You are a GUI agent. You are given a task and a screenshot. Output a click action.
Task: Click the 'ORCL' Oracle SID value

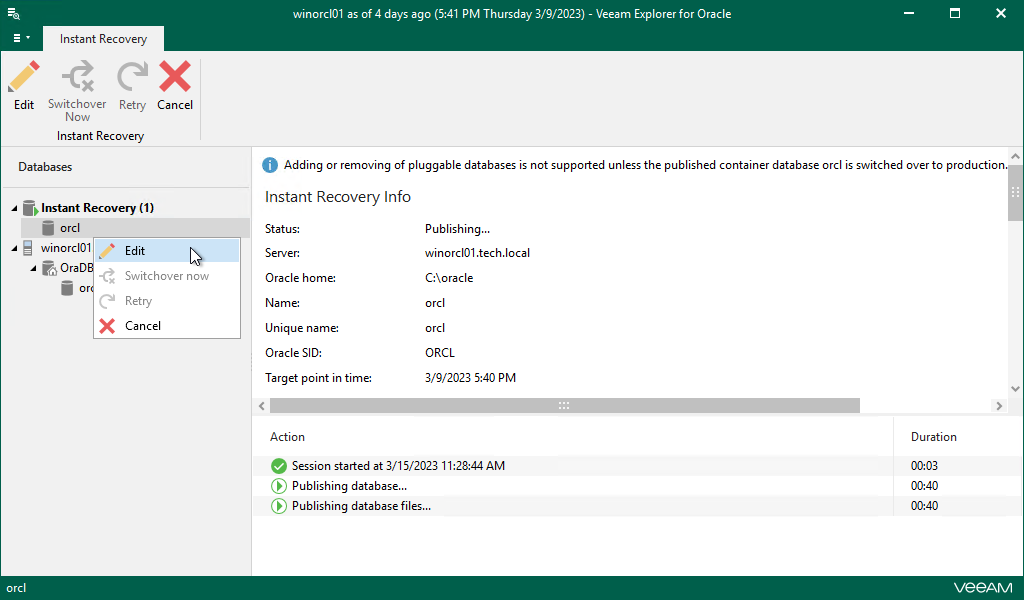click(440, 353)
